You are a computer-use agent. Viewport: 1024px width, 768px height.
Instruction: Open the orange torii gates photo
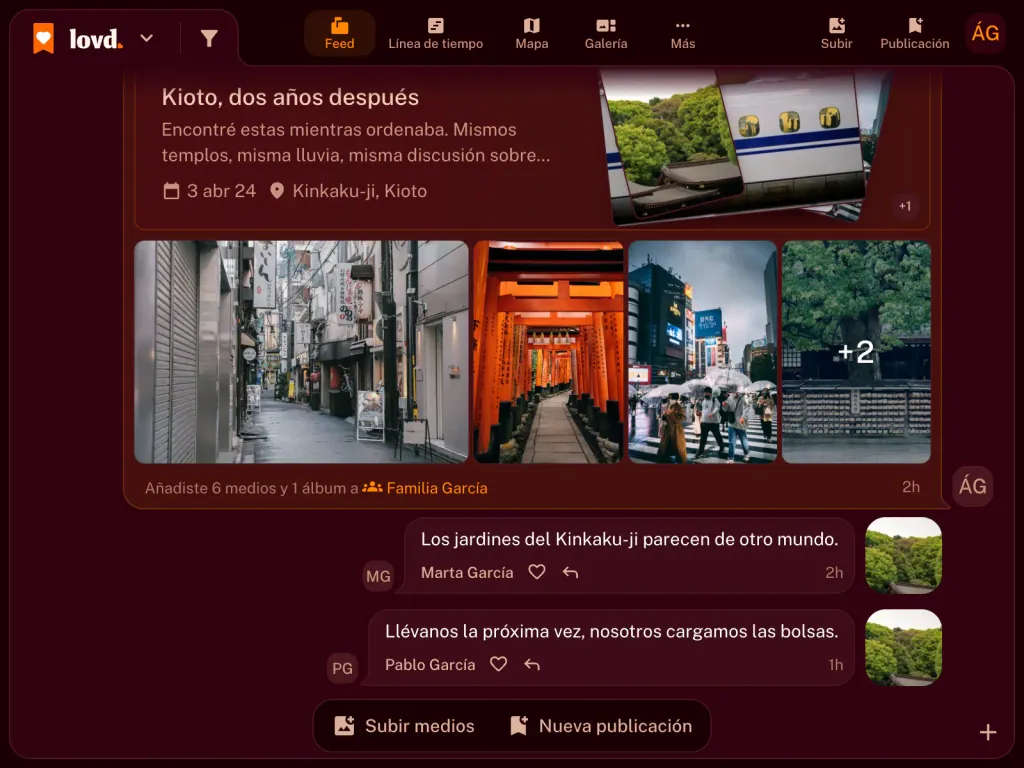(549, 352)
